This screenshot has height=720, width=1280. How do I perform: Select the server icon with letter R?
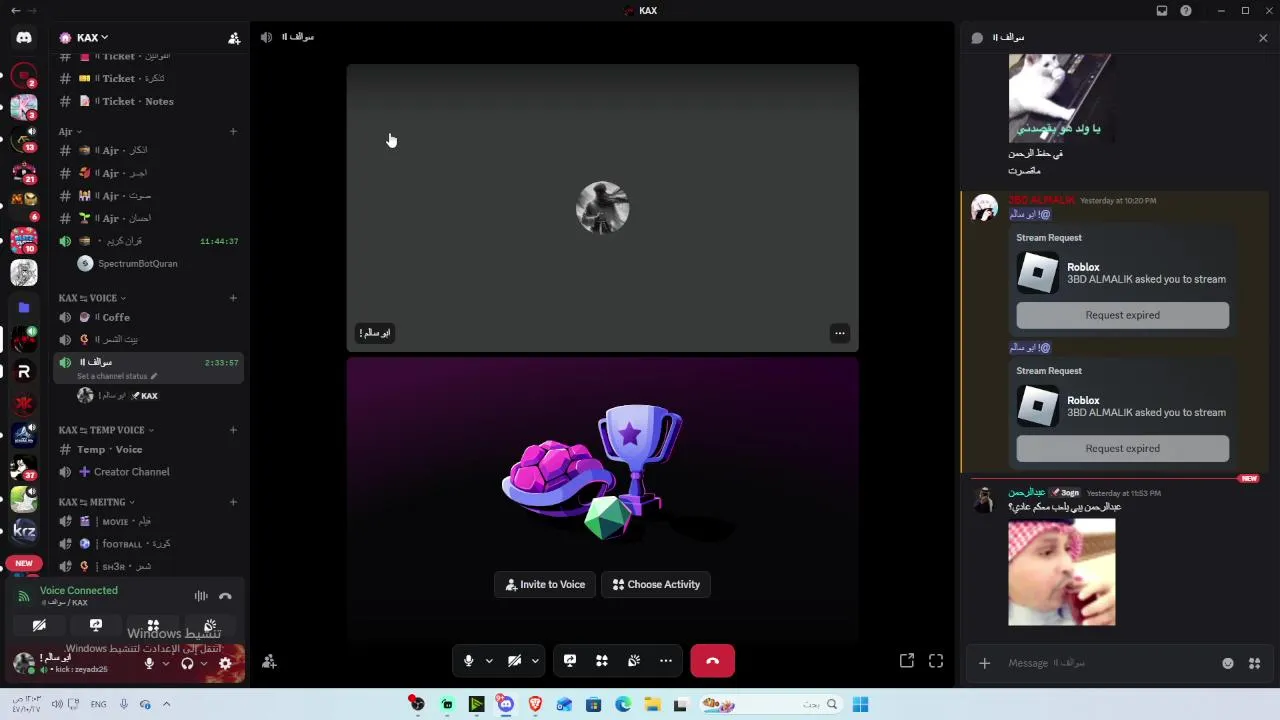(24, 371)
